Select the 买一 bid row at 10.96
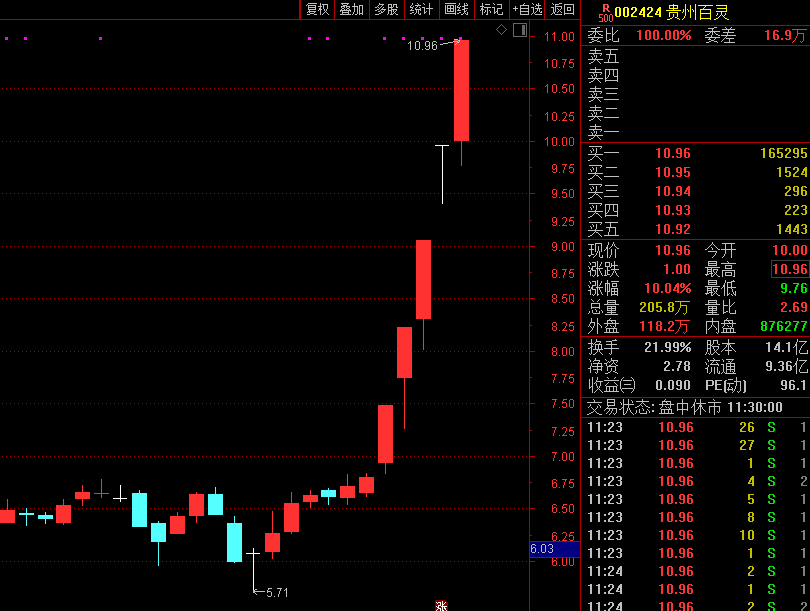Viewport: 810px width, 611px height. [696, 153]
